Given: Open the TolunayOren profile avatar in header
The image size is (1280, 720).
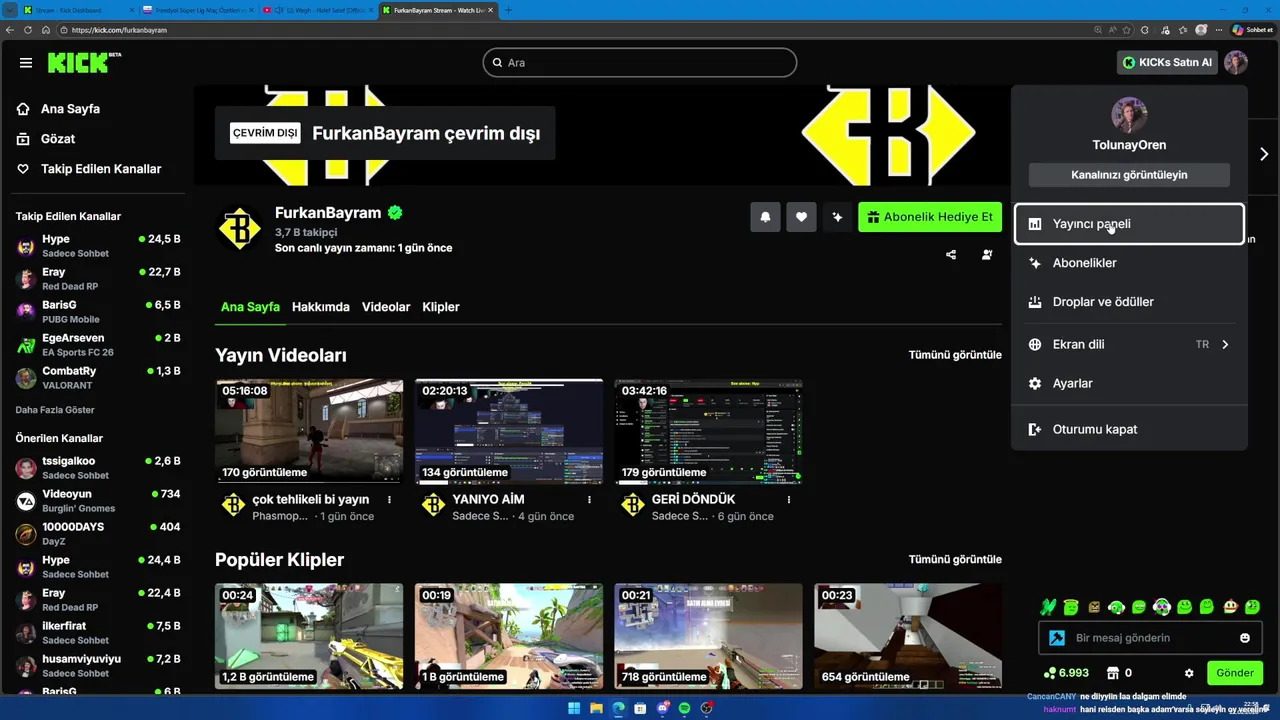Looking at the screenshot, I should (1236, 62).
